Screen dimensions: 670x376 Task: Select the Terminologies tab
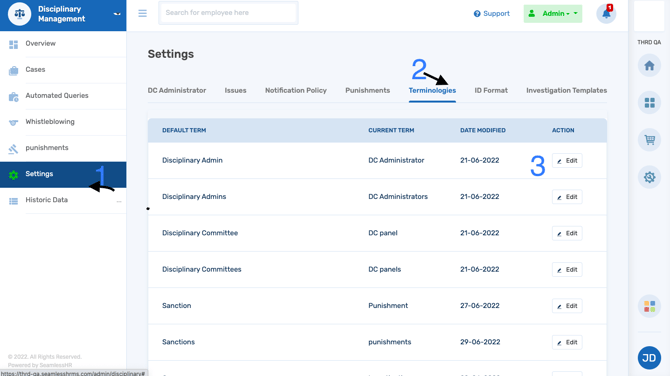pos(432,90)
